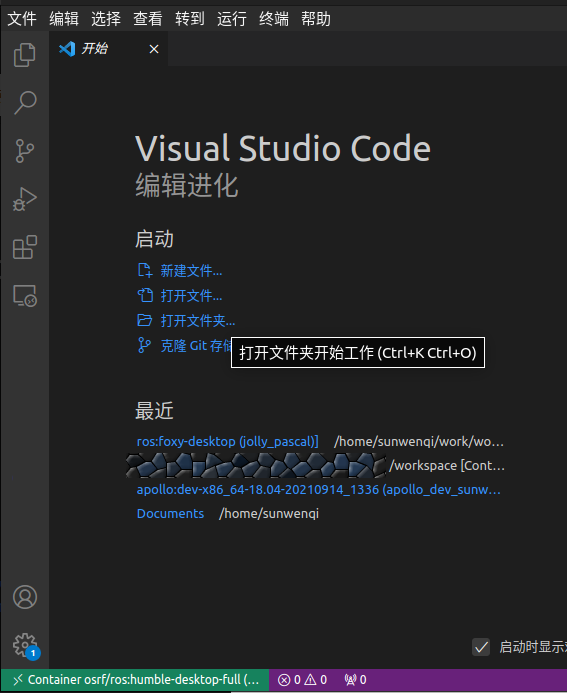Open the 运行 menu
The height and width of the screenshot is (693, 567).
232,19
